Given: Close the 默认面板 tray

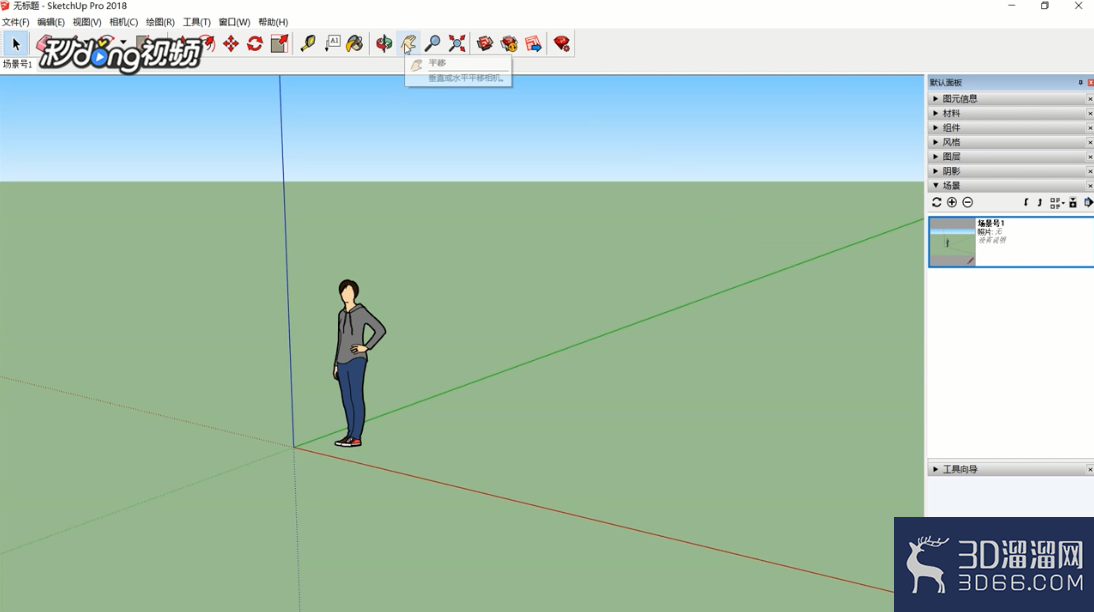Looking at the screenshot, I should (x=1091, y=82).
